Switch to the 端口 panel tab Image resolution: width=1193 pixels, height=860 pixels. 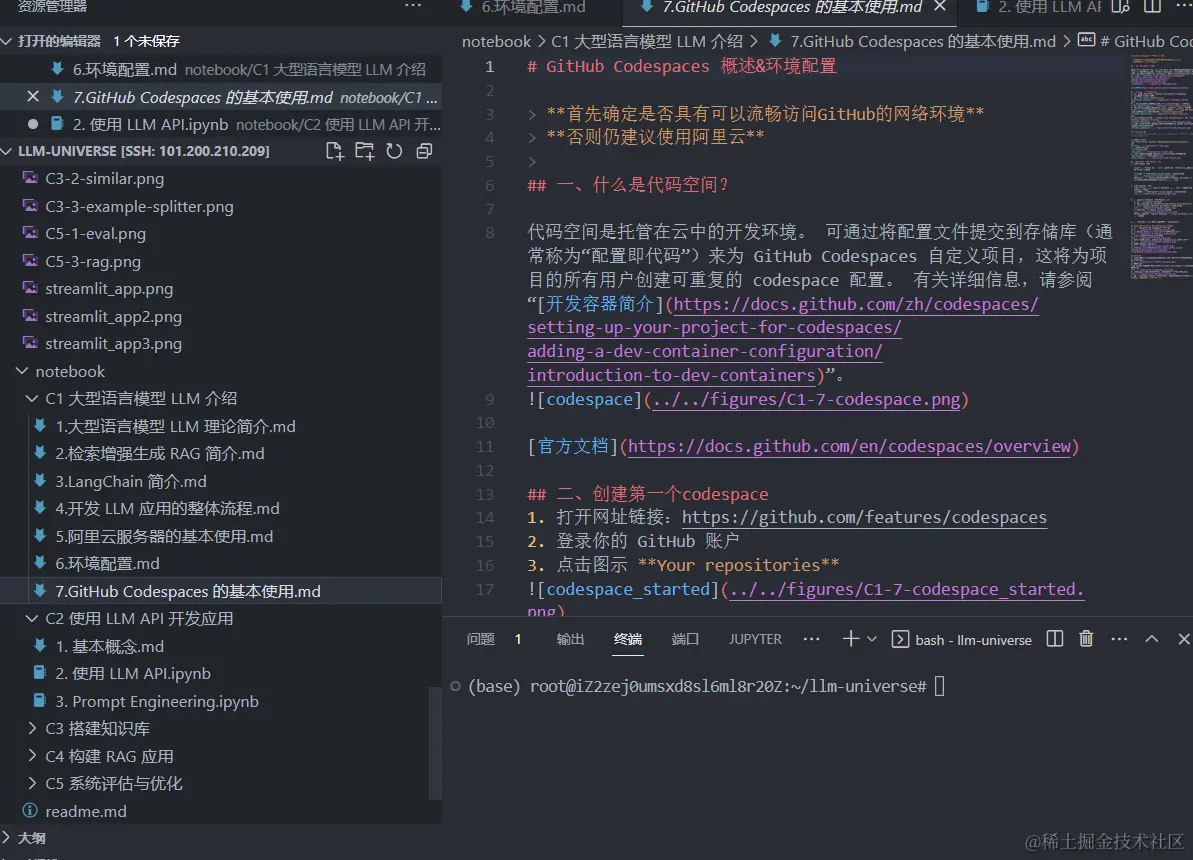tap(686, 639)
